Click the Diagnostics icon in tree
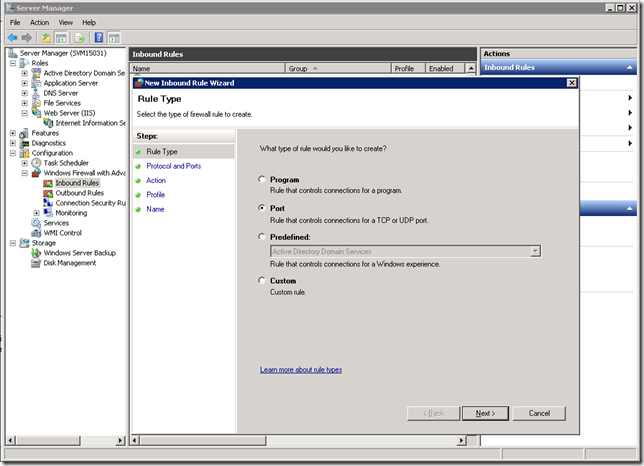644x466 pixels. point(24,143)
